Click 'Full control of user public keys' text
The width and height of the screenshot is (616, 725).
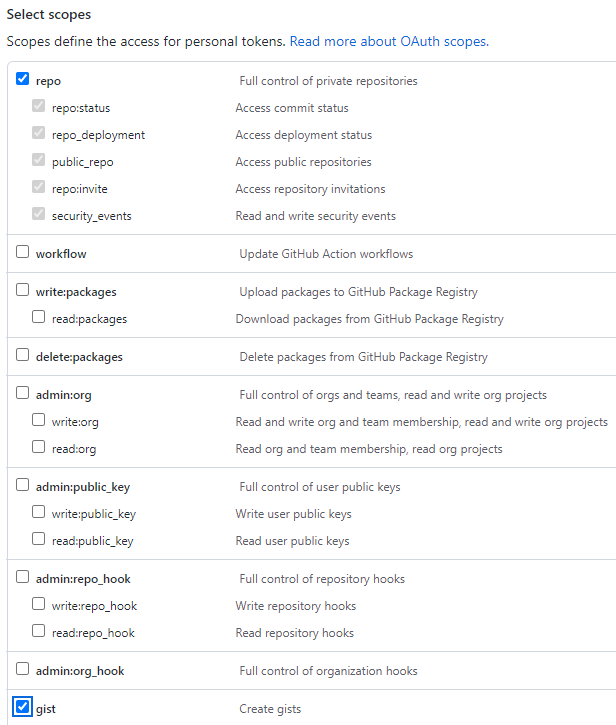(320, 487)
